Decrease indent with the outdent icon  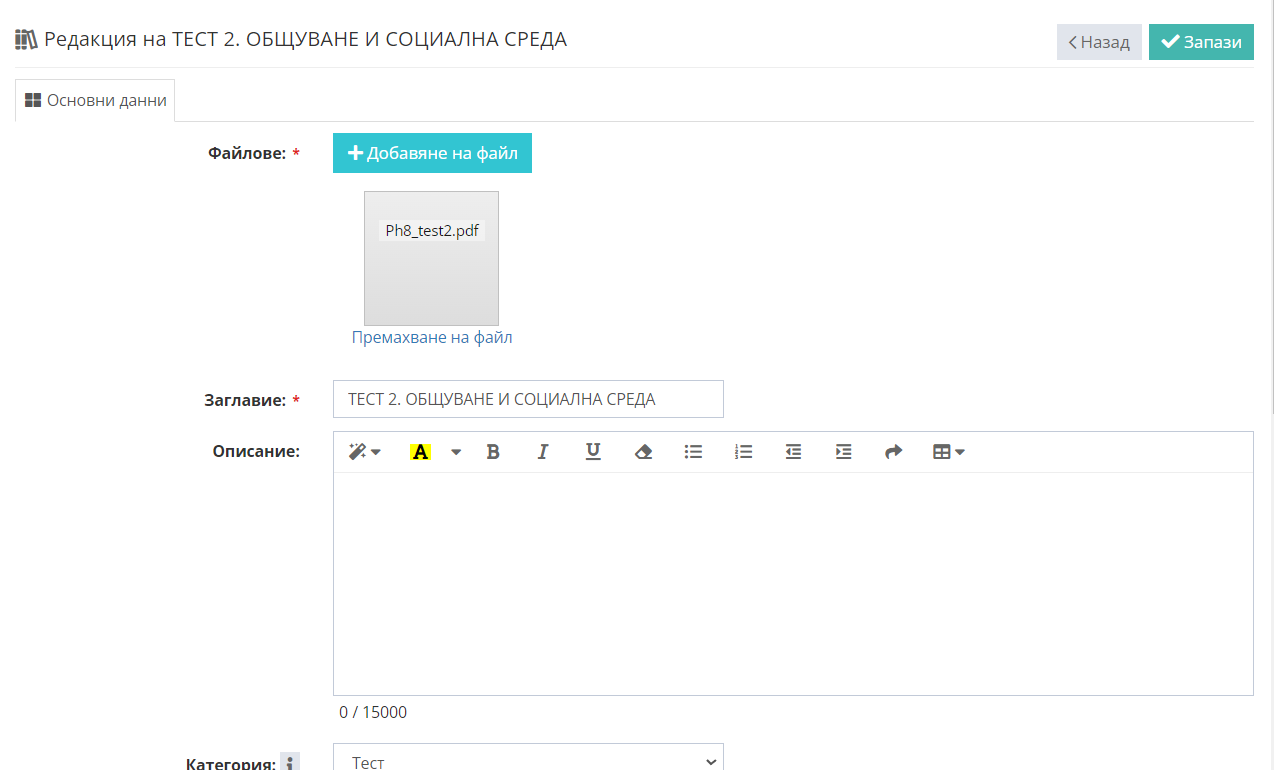793,452
